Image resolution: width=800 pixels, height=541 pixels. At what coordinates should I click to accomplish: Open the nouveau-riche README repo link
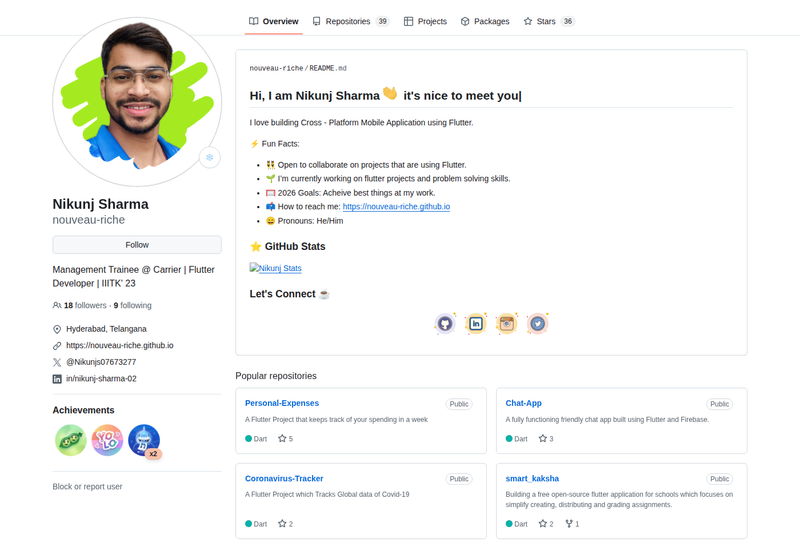(x=276, y=68)
